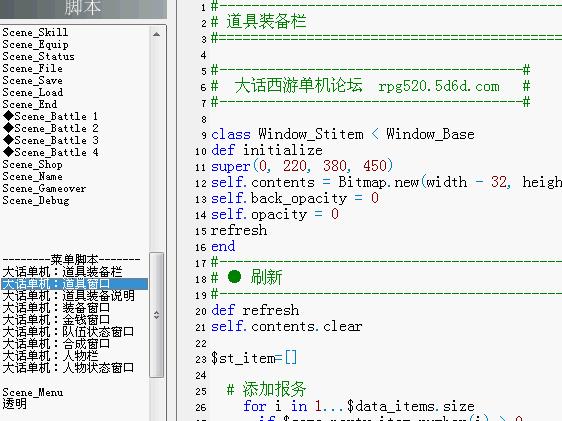Open the Scene_Name script
The height and width of the screenshot is (421, 562).
click(32, 176)
